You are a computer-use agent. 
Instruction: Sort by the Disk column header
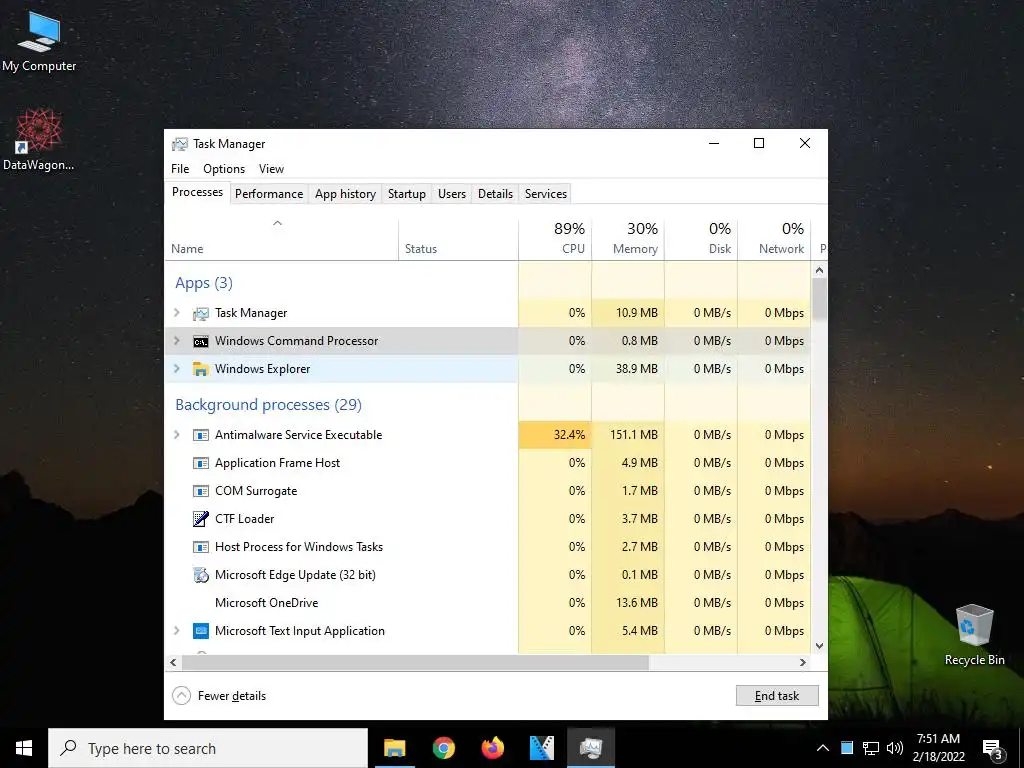(x=701, y=239)
